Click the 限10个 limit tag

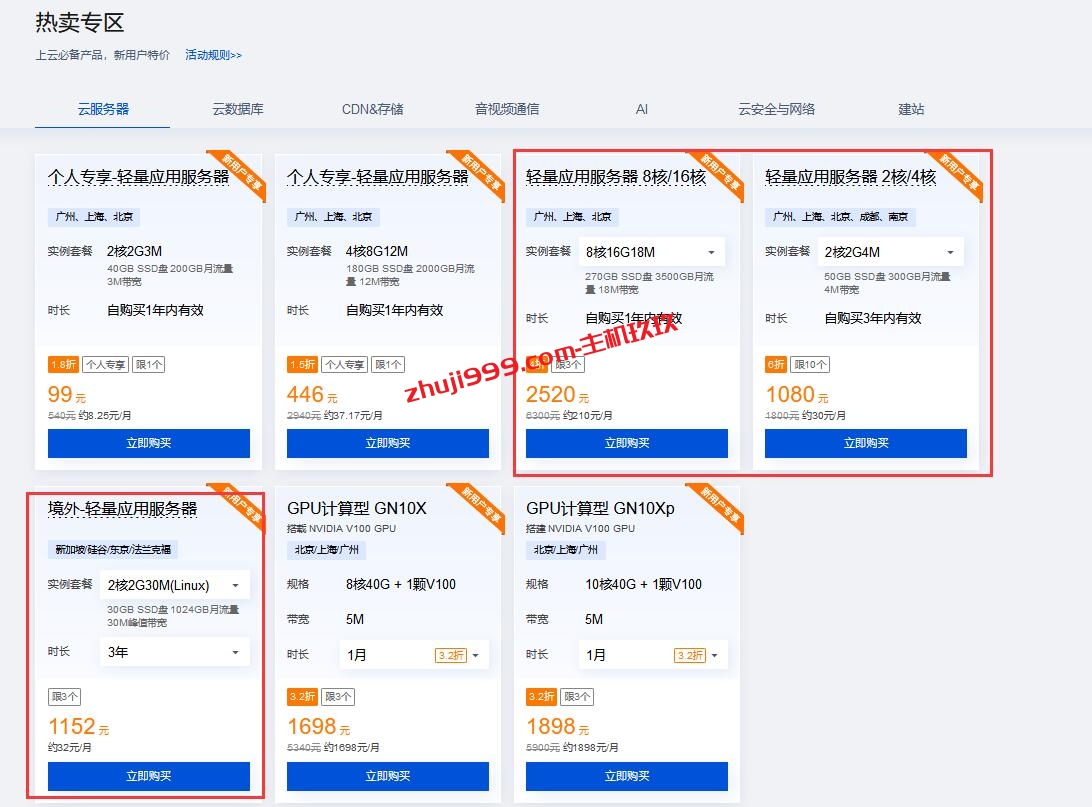pyautogui.click(x=810, y=364)
